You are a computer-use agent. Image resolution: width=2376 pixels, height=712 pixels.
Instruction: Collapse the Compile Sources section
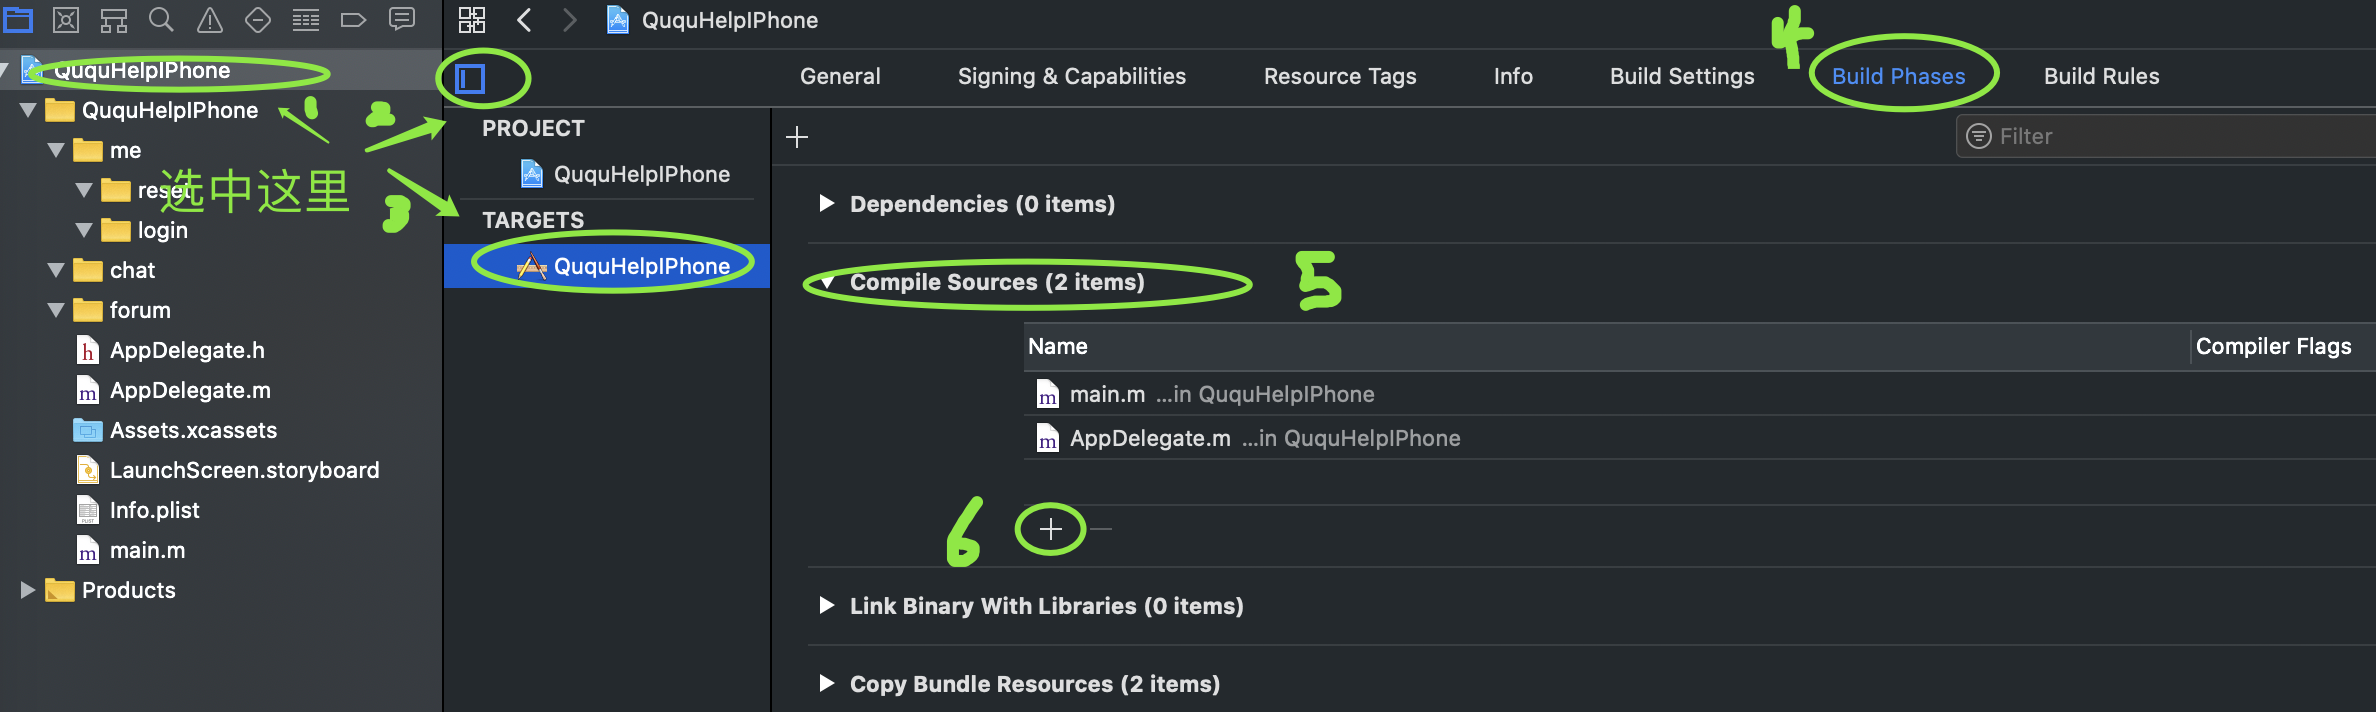827,283
